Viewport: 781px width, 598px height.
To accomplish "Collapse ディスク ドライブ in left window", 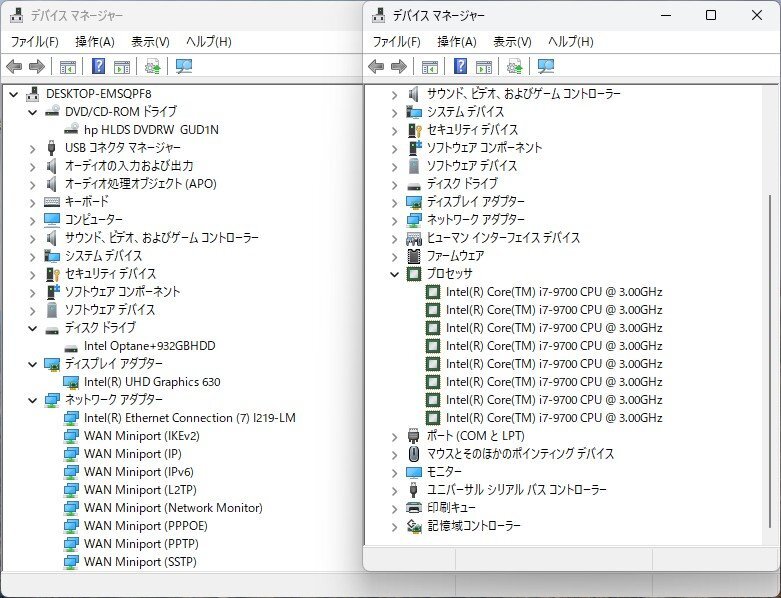I will pyautogui.click(x=33, y=328).
